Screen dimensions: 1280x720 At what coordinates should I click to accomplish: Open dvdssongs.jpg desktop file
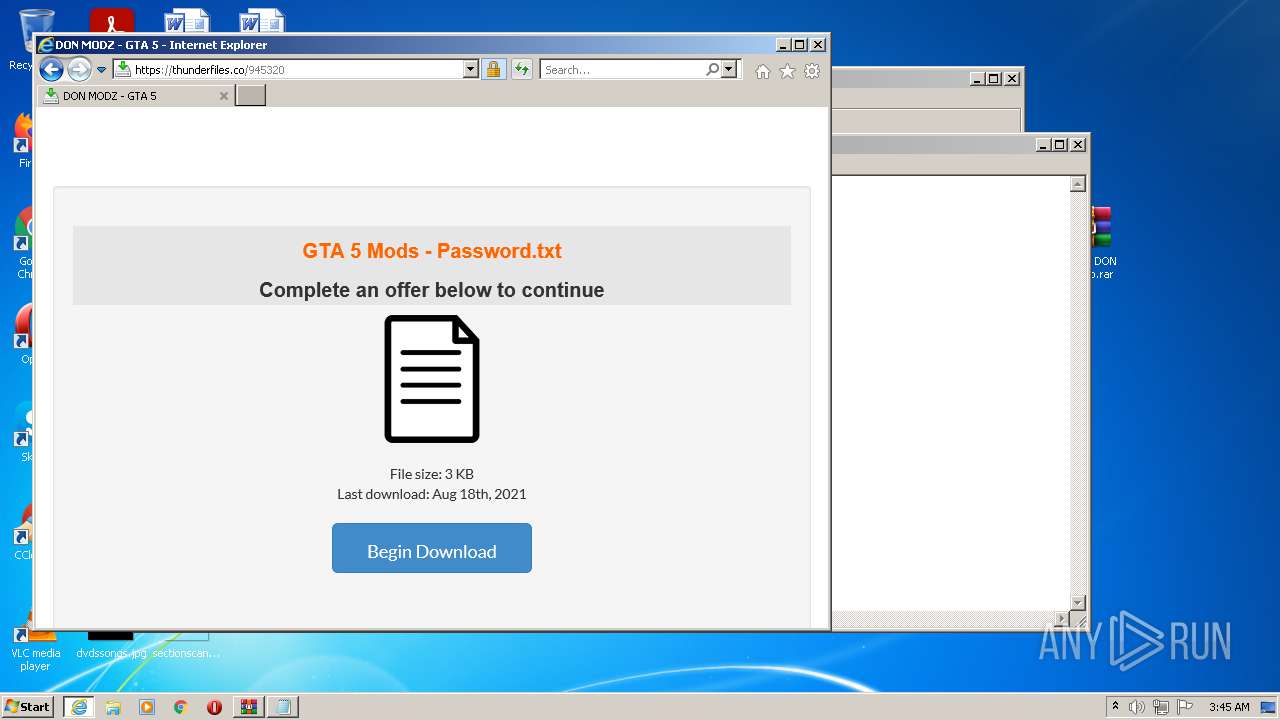pyautogui.click(x=111, y=645)
